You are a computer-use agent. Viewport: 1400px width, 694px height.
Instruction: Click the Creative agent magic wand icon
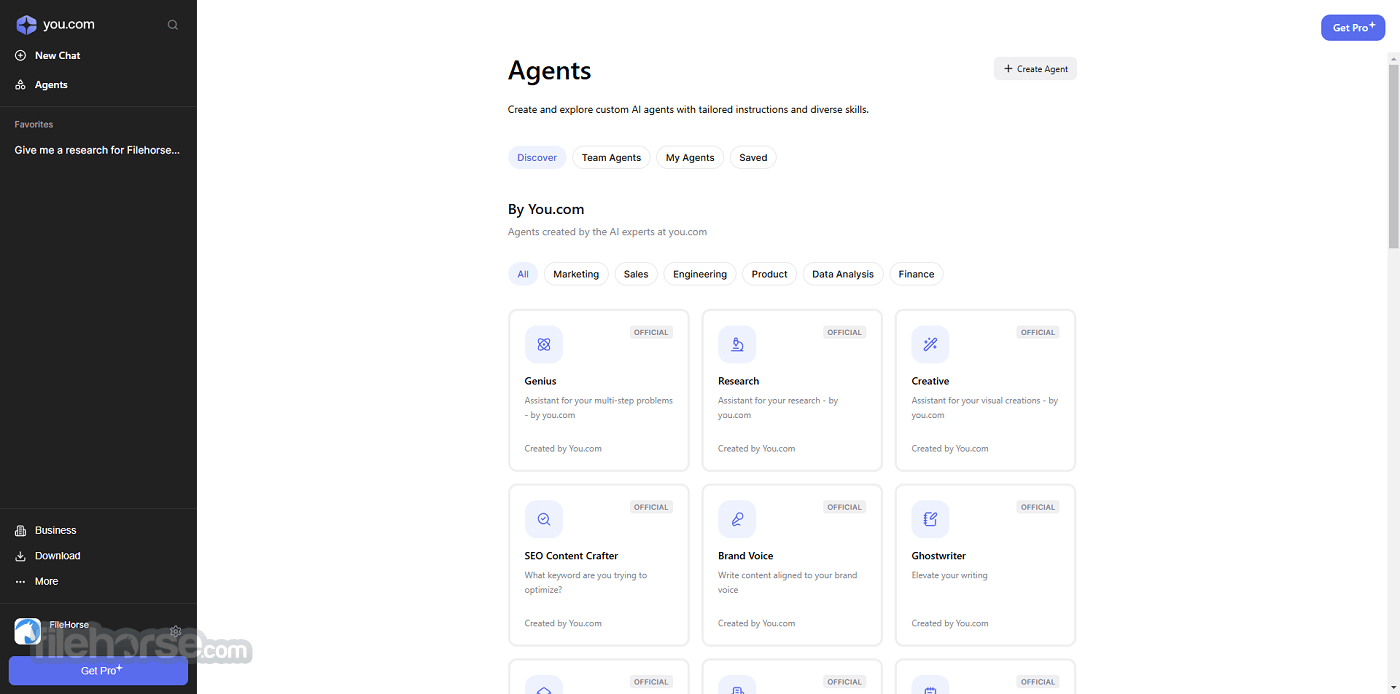pos(930,344)
